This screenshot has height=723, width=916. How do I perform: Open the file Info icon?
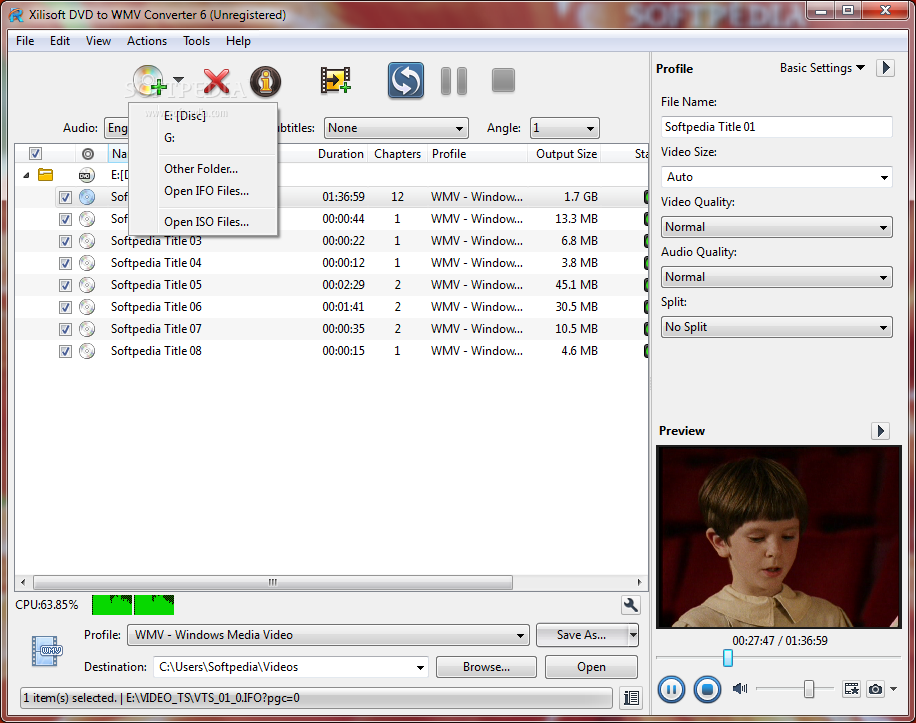[265, 81]
